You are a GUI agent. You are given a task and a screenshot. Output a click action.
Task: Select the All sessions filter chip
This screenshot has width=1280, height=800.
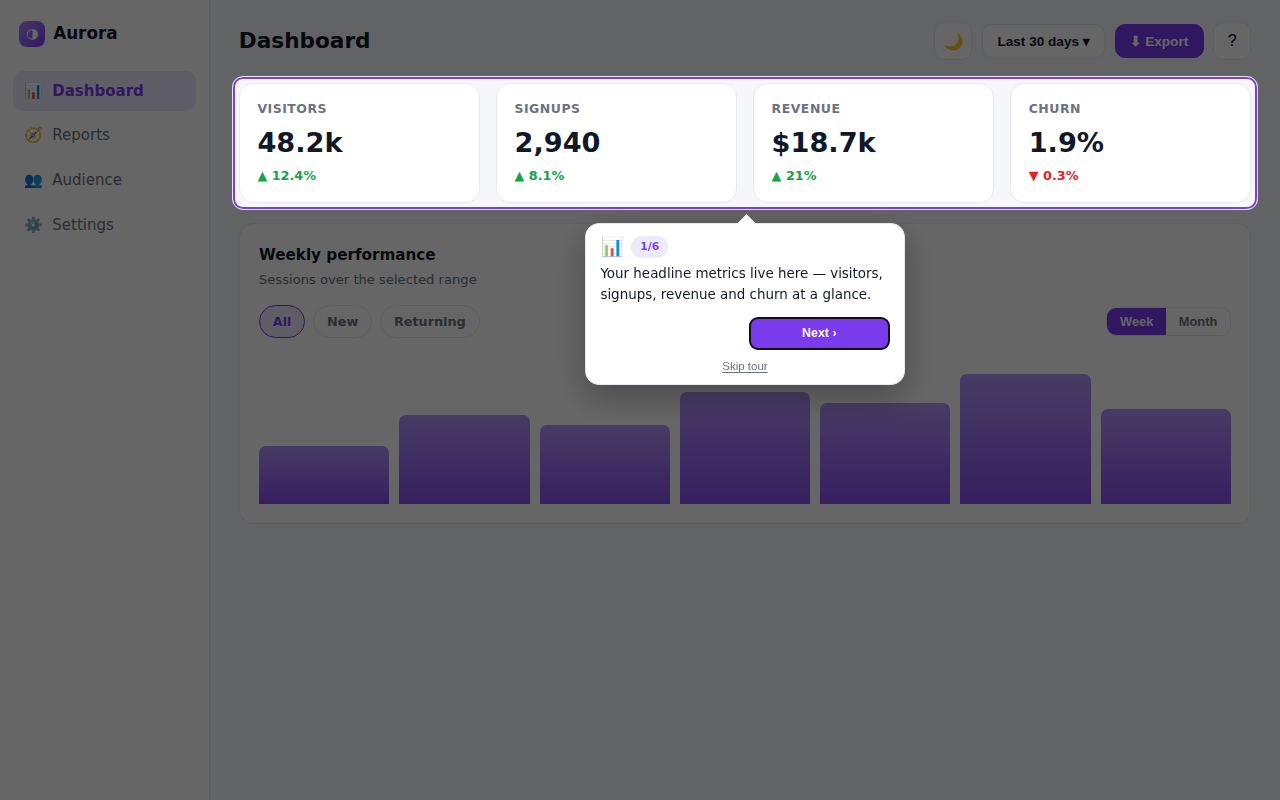coord(282,322)
